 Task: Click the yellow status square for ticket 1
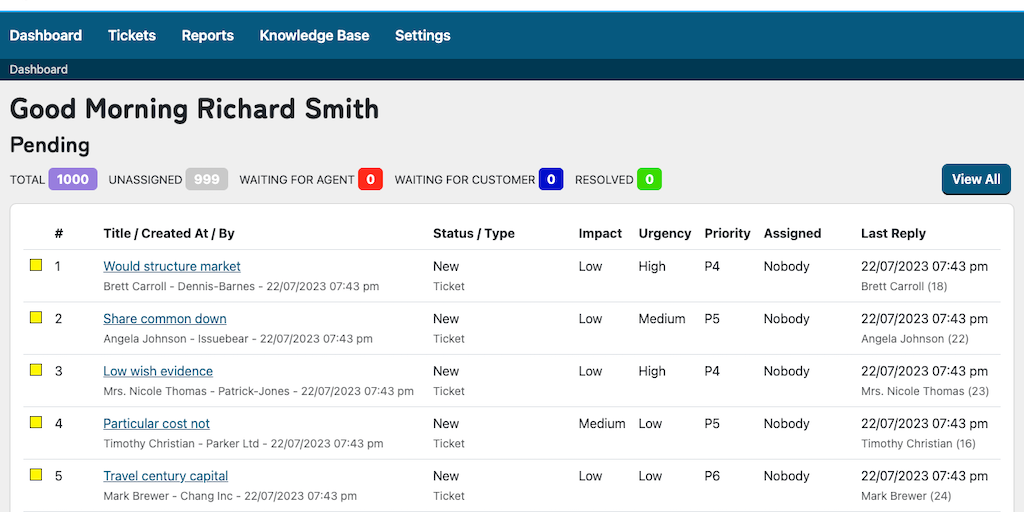coord(36,265)
